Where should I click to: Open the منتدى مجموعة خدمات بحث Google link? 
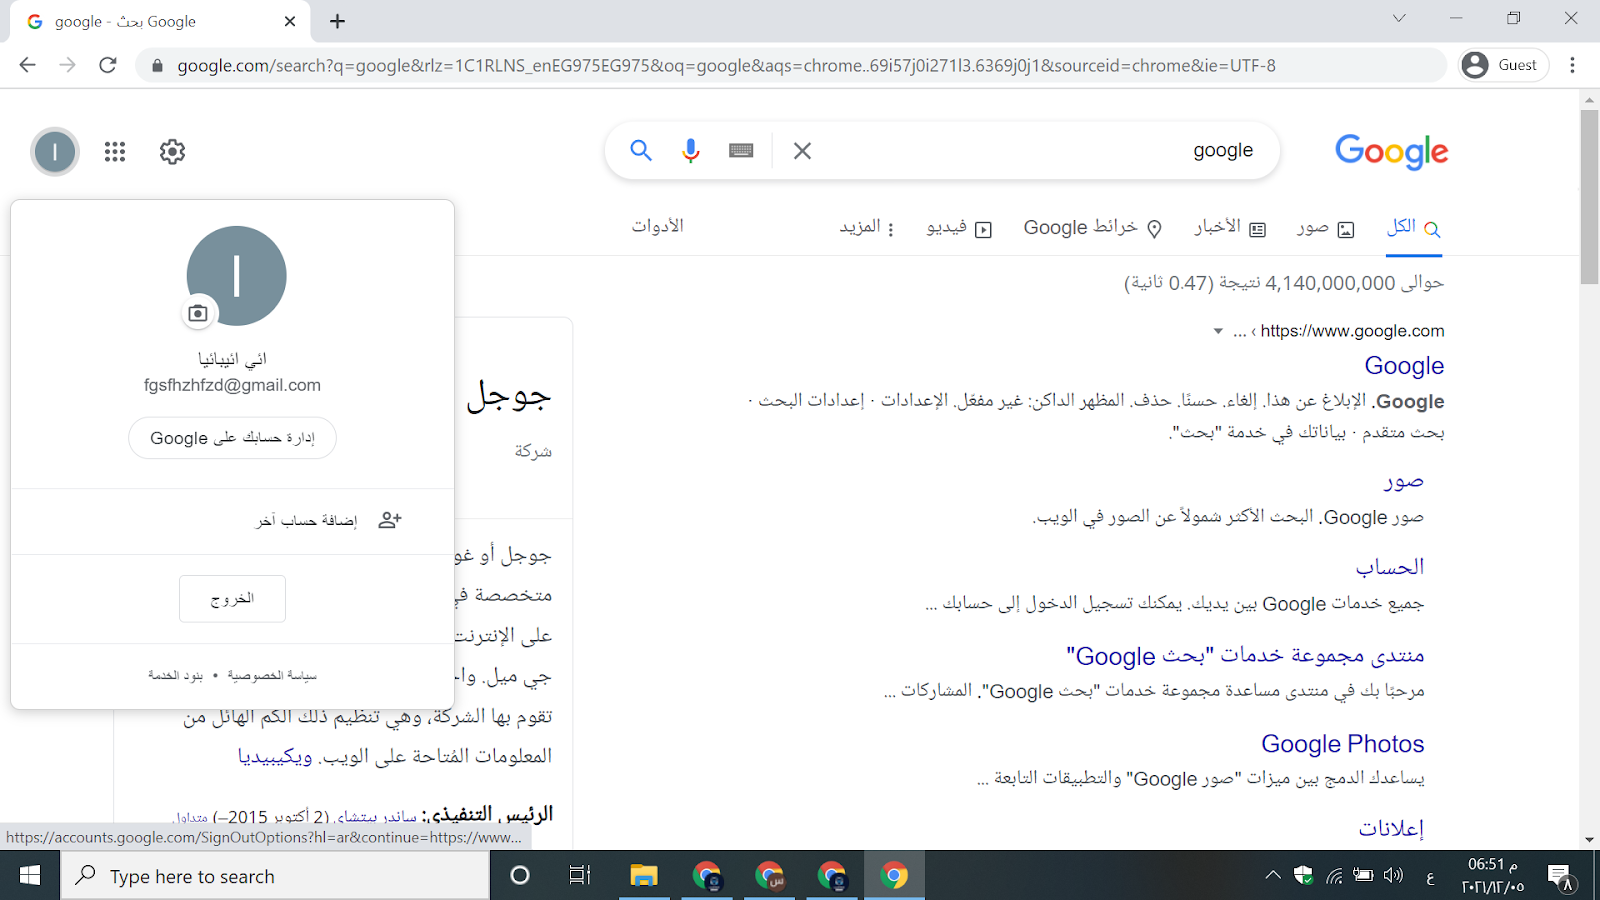coord(1245,656)
